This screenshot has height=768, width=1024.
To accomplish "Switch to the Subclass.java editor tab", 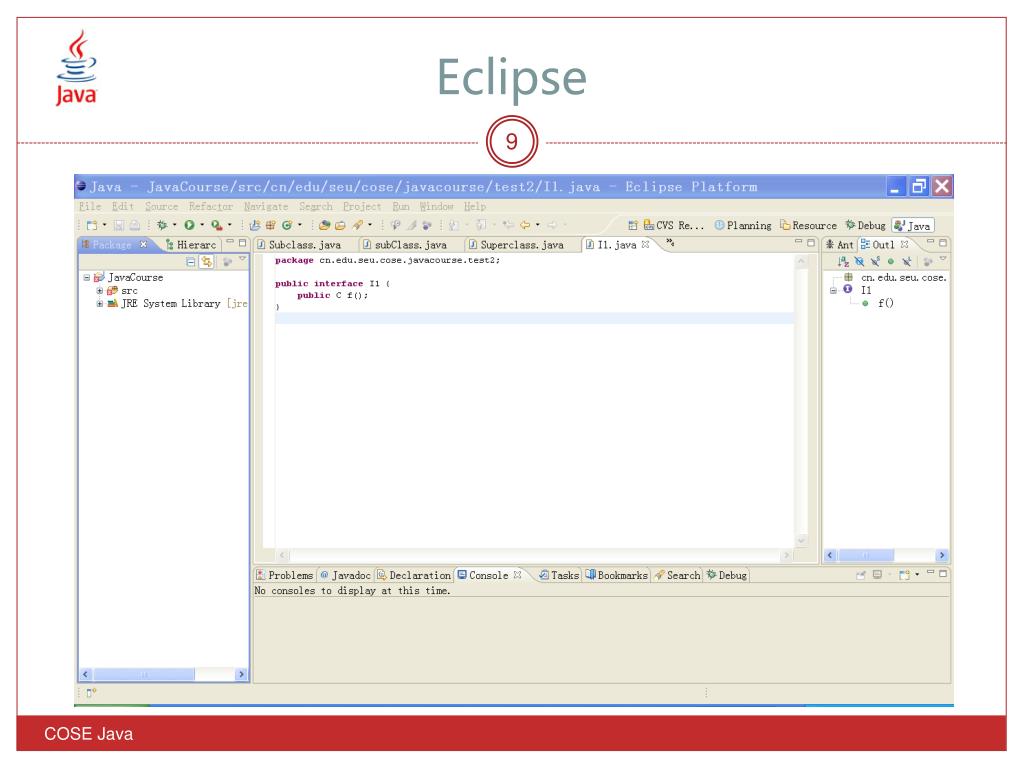I will pos(299,245).
